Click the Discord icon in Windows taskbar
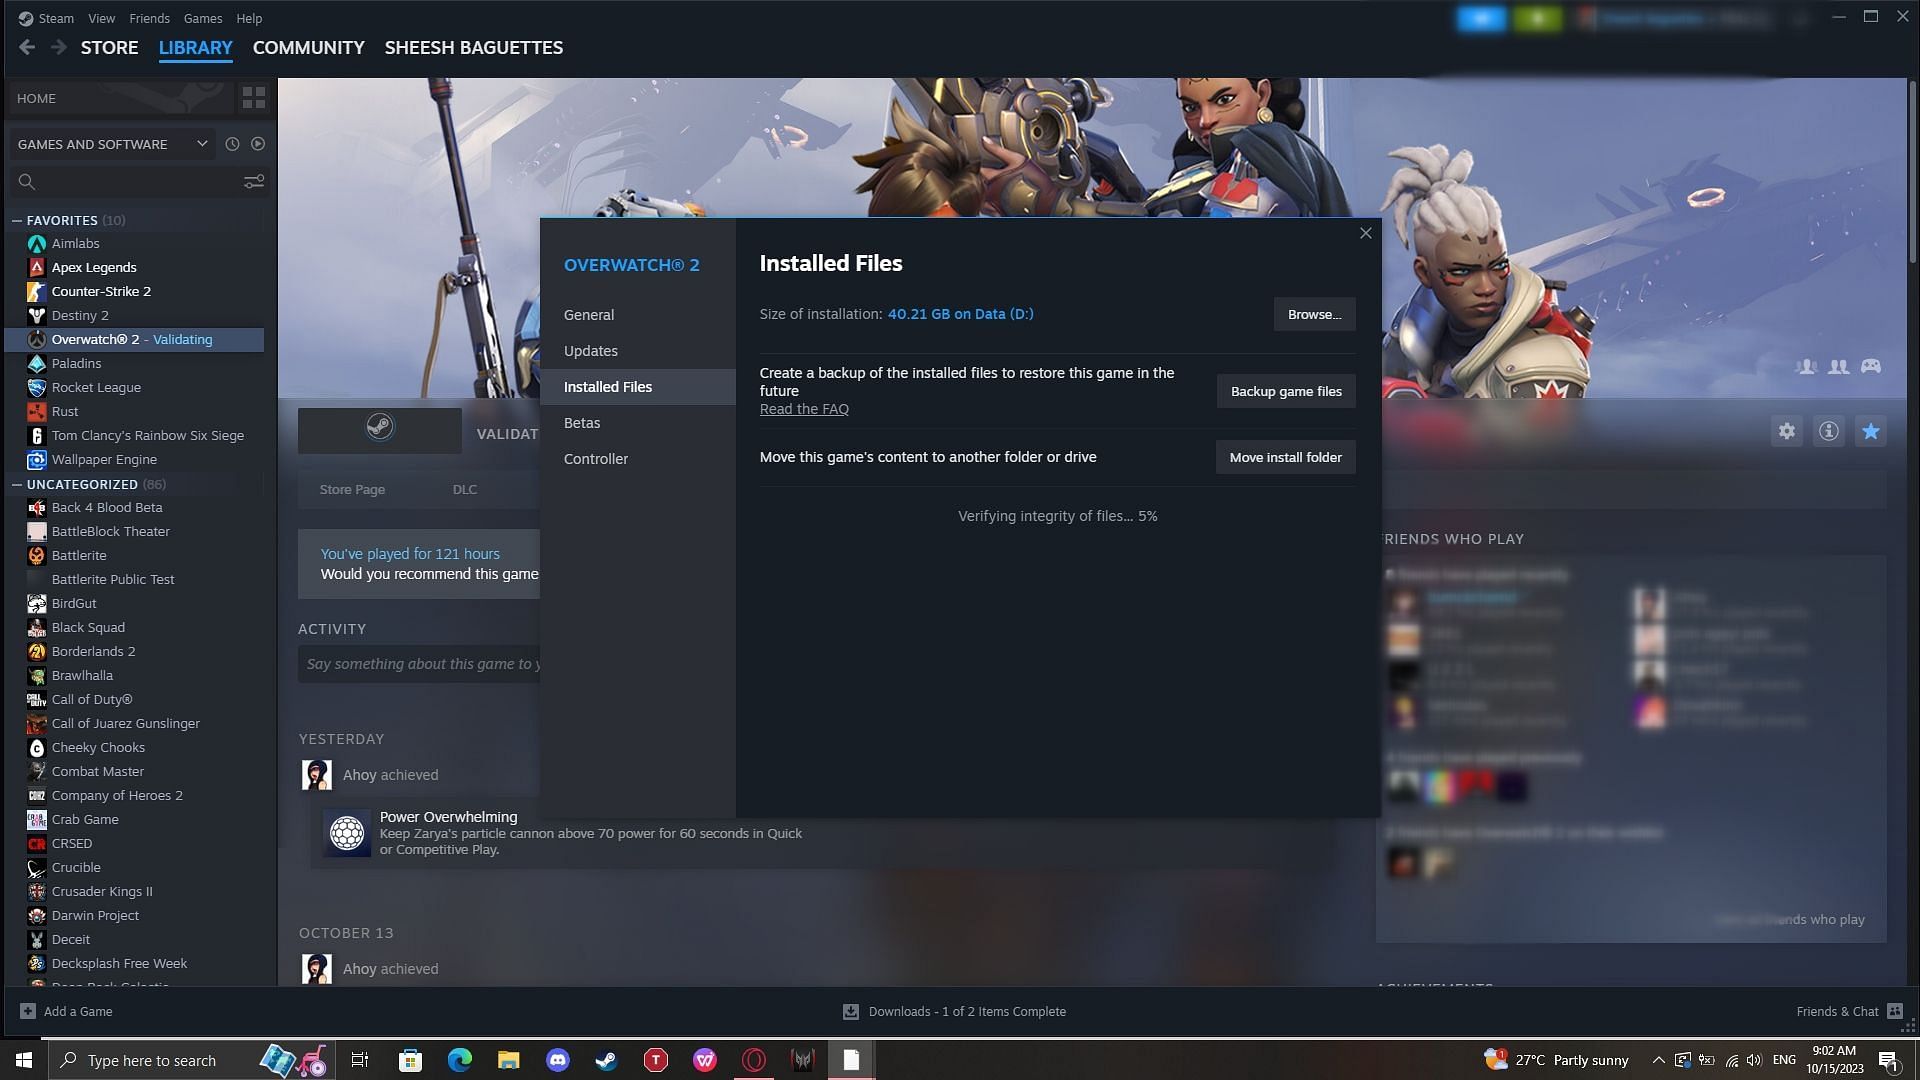This screenshot has width=1920, height=1080. (556, 1059)
